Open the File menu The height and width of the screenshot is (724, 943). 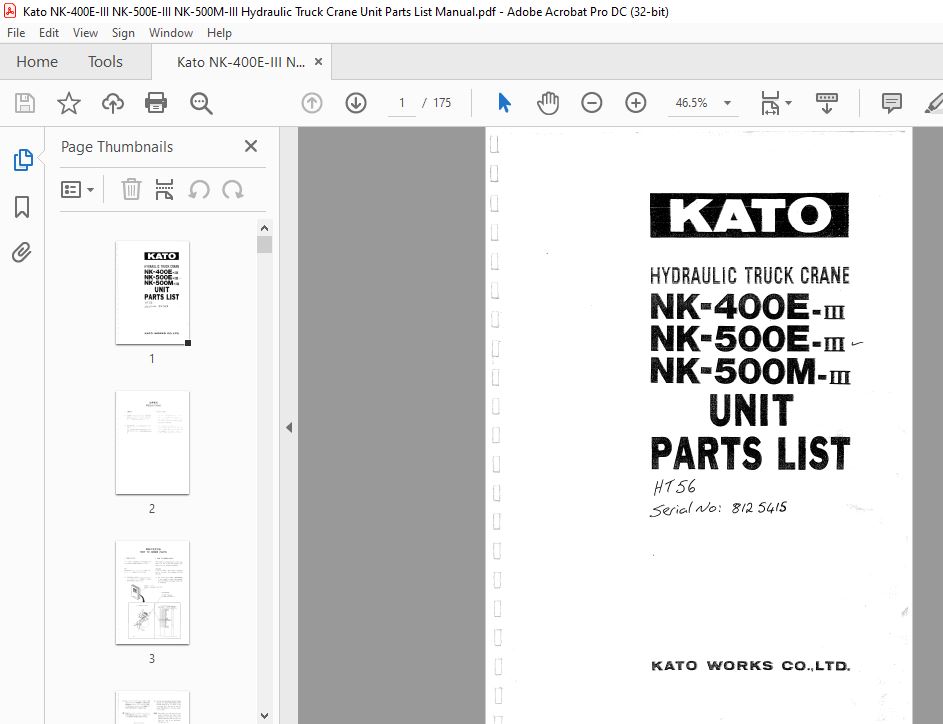click(x=16, y=32)
